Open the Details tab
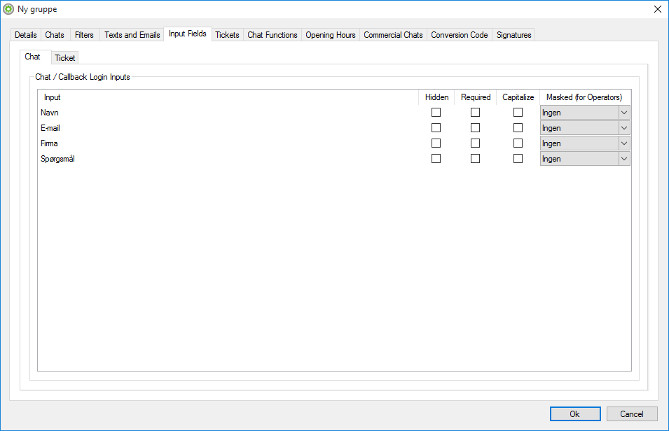This screenshot has height=431, width=669. 26,35
